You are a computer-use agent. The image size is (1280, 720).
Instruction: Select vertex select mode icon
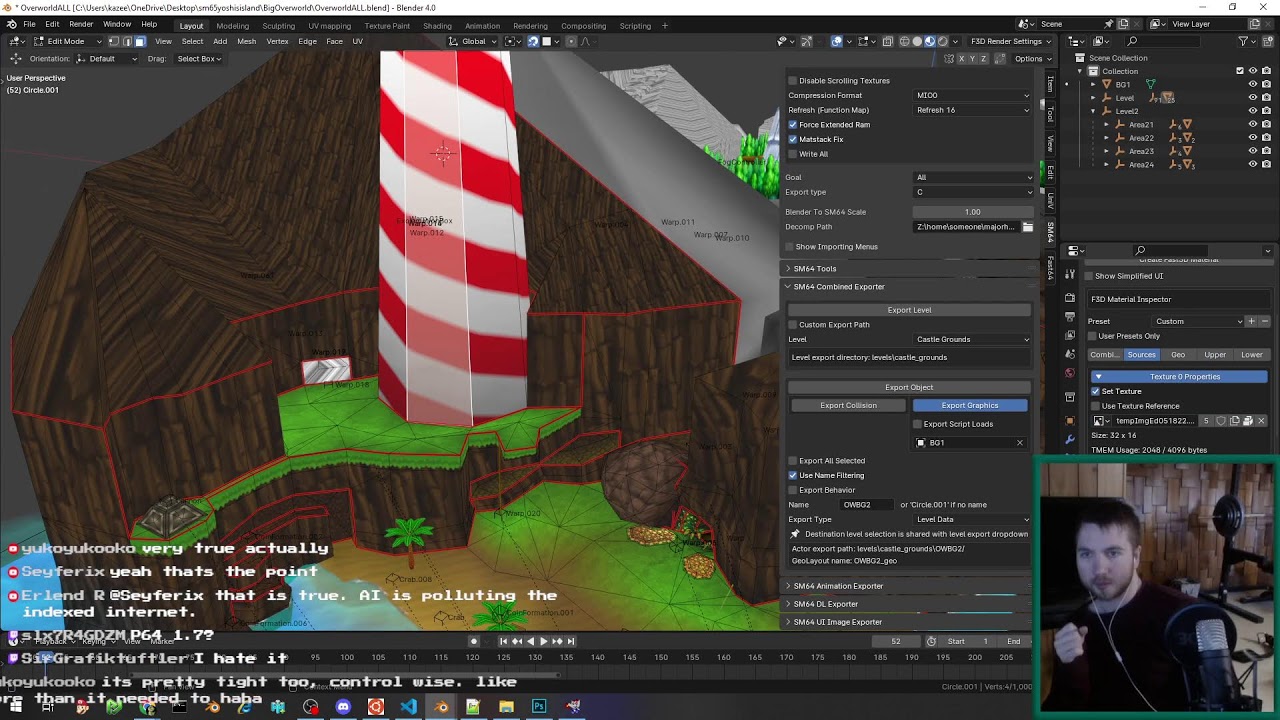click(113, 41)
